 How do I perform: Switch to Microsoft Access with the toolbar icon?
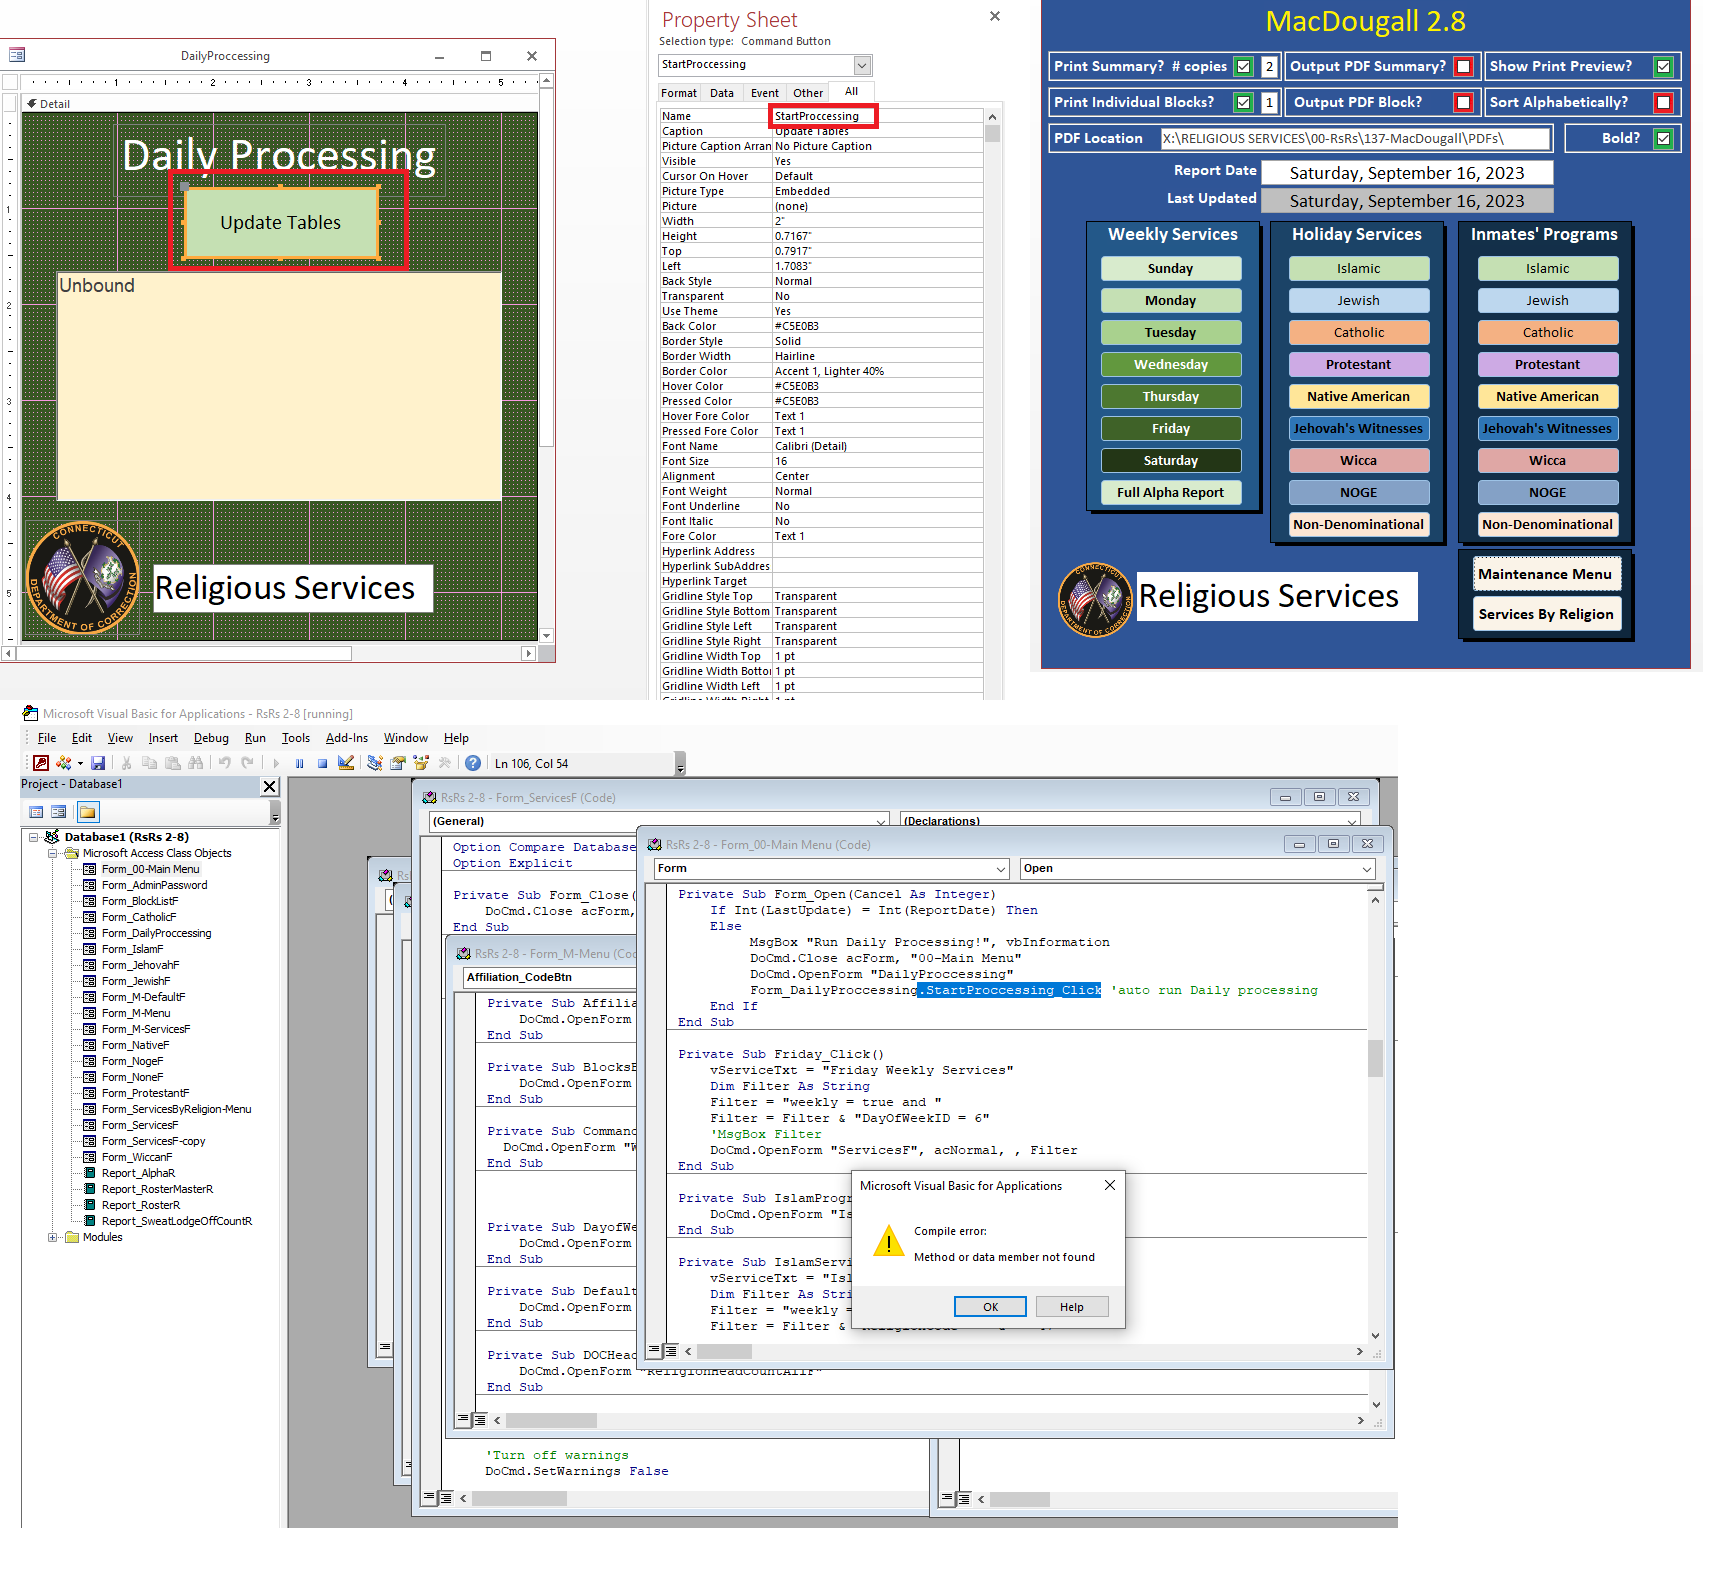41,762
